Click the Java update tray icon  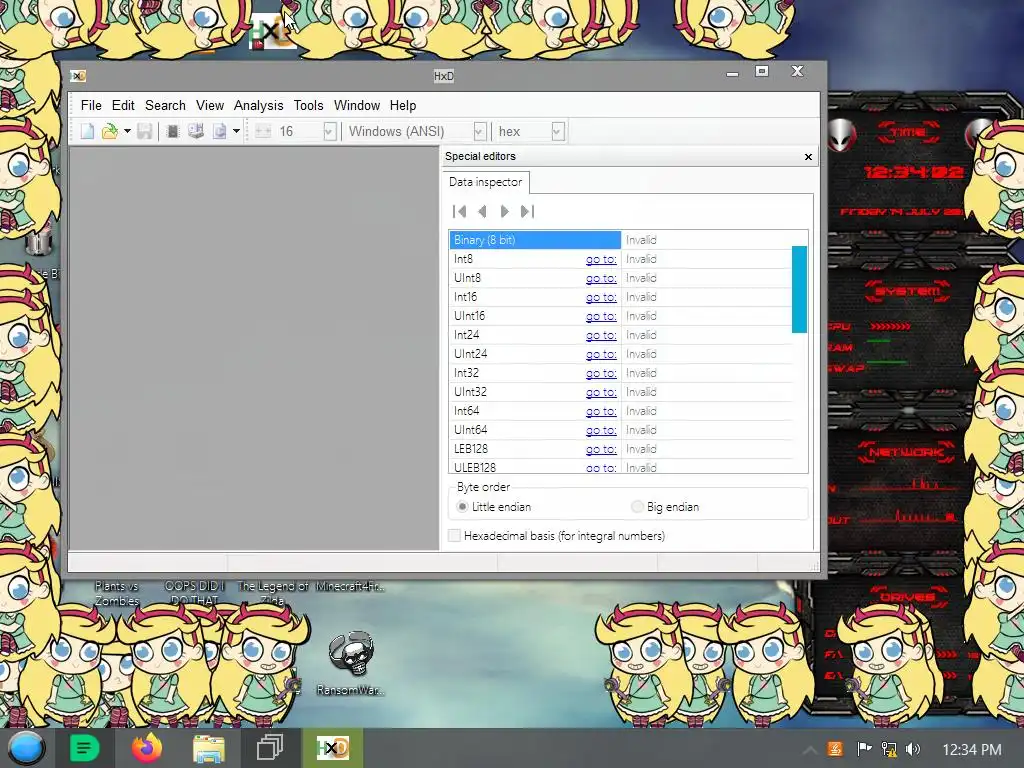(835, 749)
